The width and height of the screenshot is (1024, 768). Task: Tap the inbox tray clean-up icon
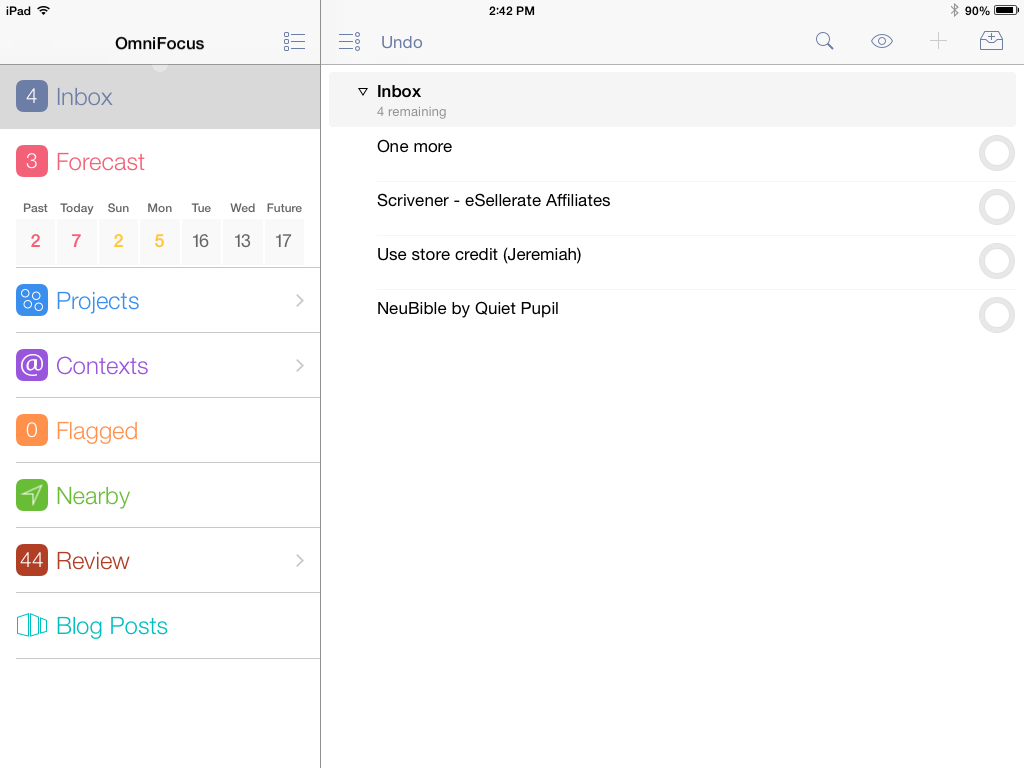[x=991, y=41]
